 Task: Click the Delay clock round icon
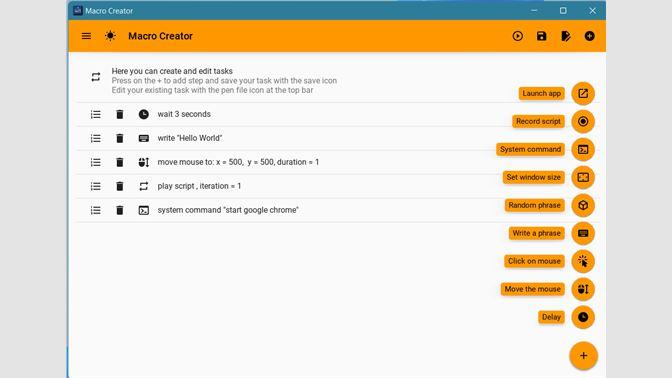coord(583,317)
